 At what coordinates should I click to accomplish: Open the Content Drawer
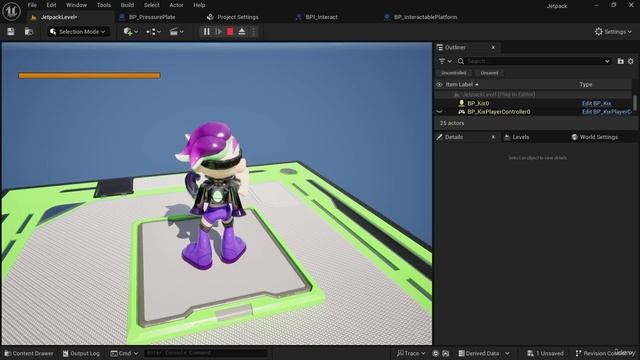(x=29, y=353)
